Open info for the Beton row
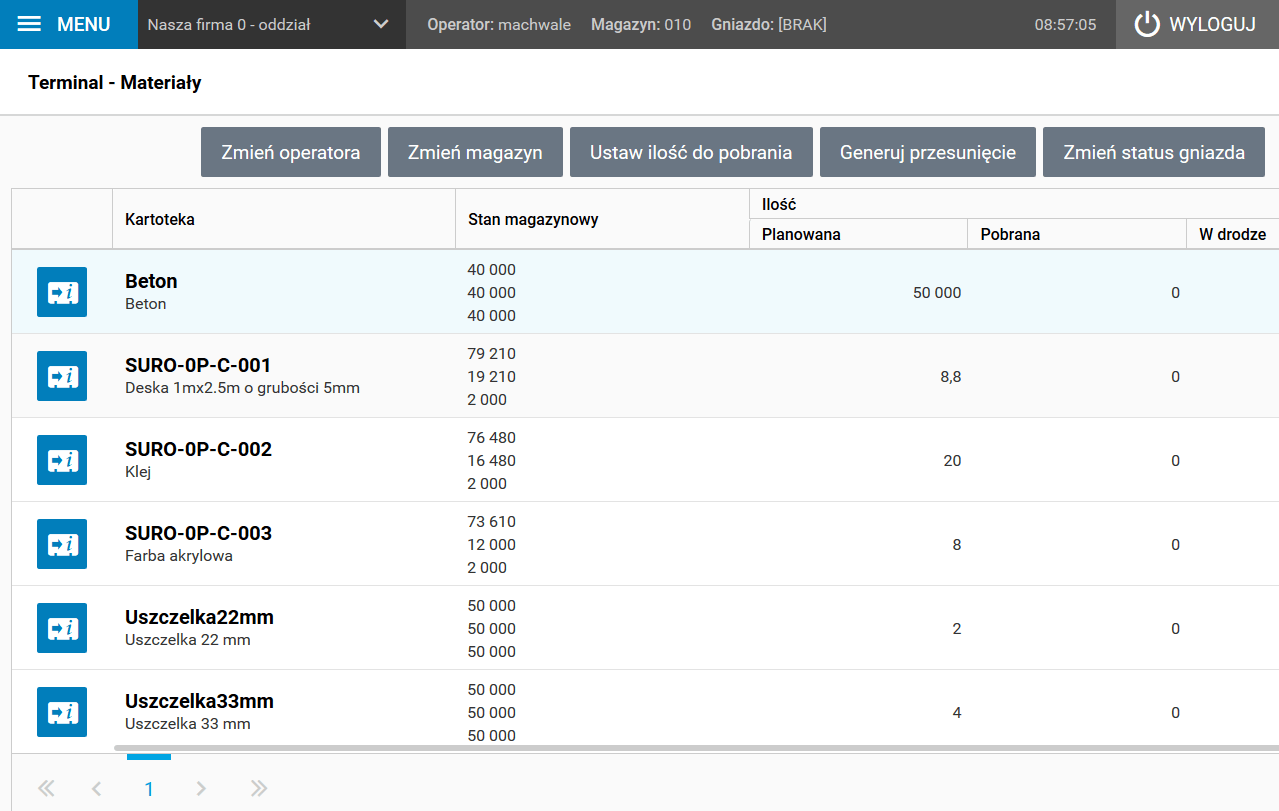This screenshot has width=1279, height=811. (x=62, y=292)
